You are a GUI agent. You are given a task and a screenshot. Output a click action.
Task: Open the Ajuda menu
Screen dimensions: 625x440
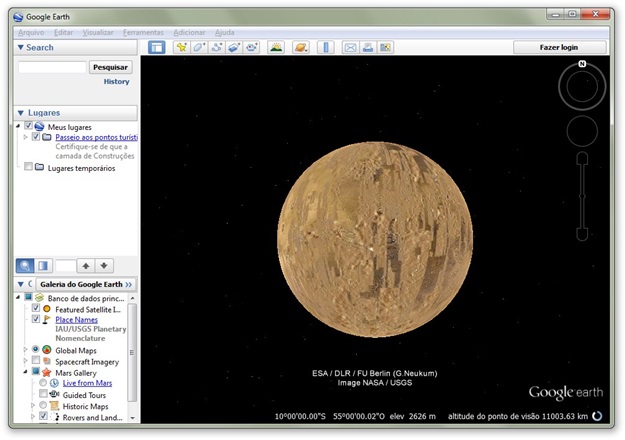point(225,32)
